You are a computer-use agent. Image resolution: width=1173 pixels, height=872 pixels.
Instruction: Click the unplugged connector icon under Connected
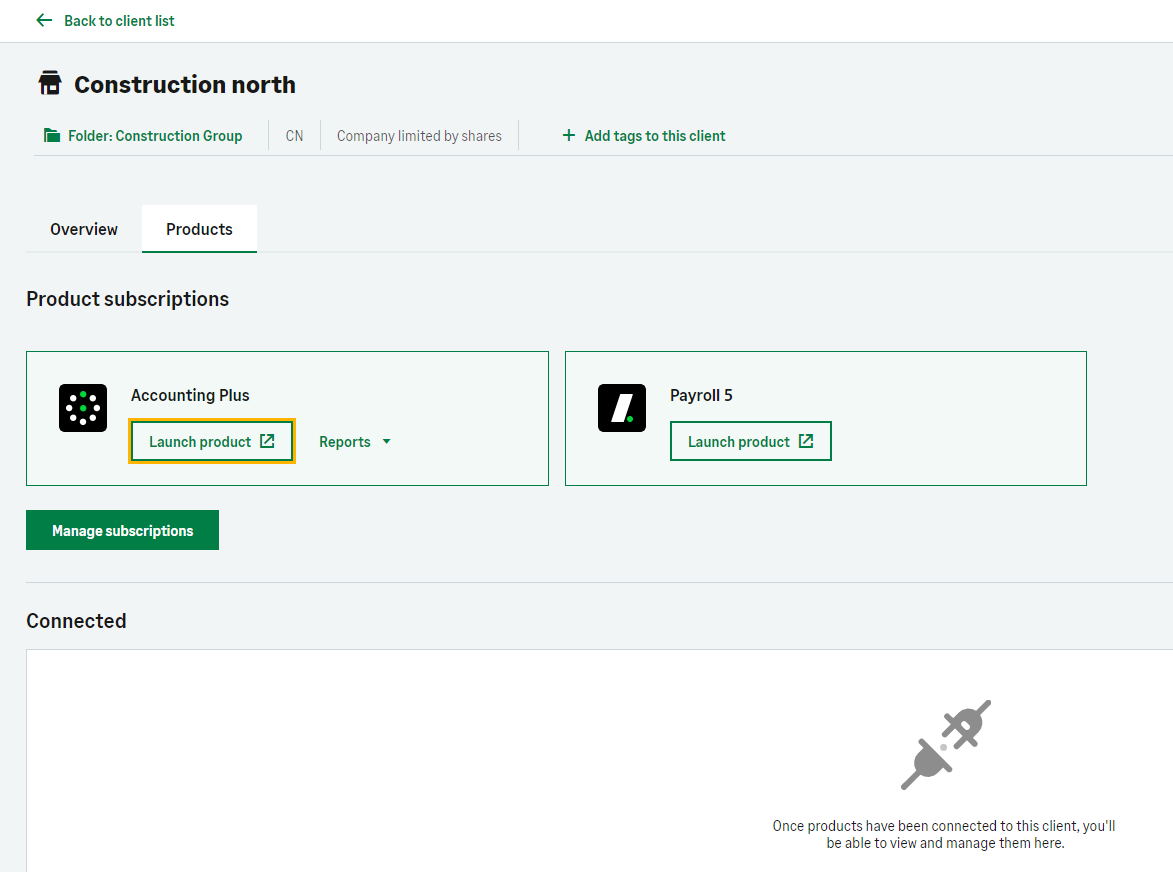pyautogui.click(x=945, y=745)
